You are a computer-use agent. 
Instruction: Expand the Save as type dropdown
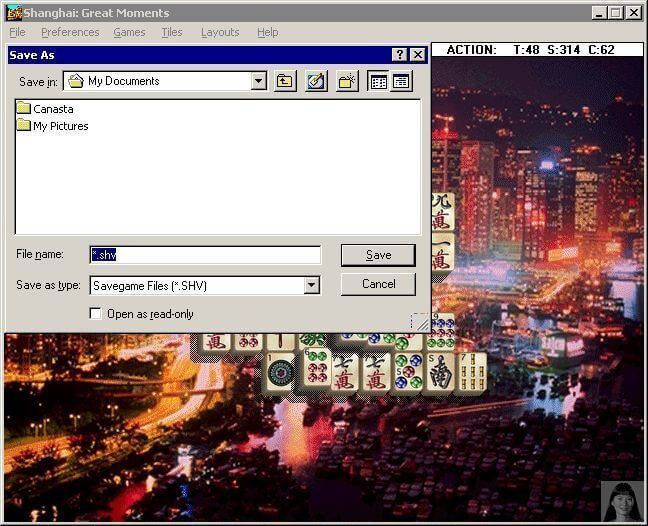coord(312,285)
